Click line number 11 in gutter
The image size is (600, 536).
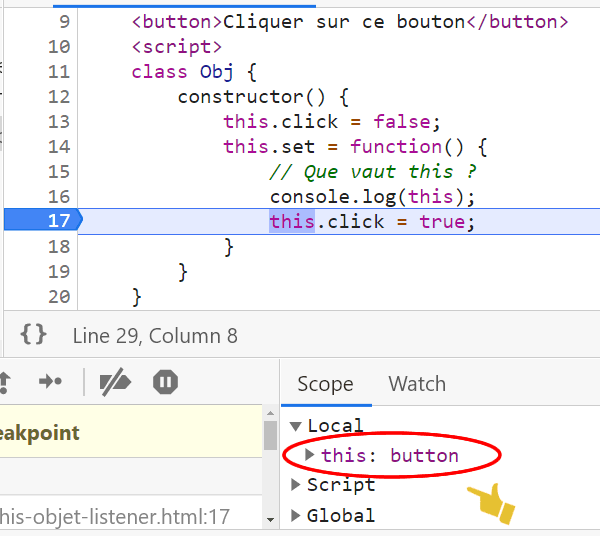(59, 72)
